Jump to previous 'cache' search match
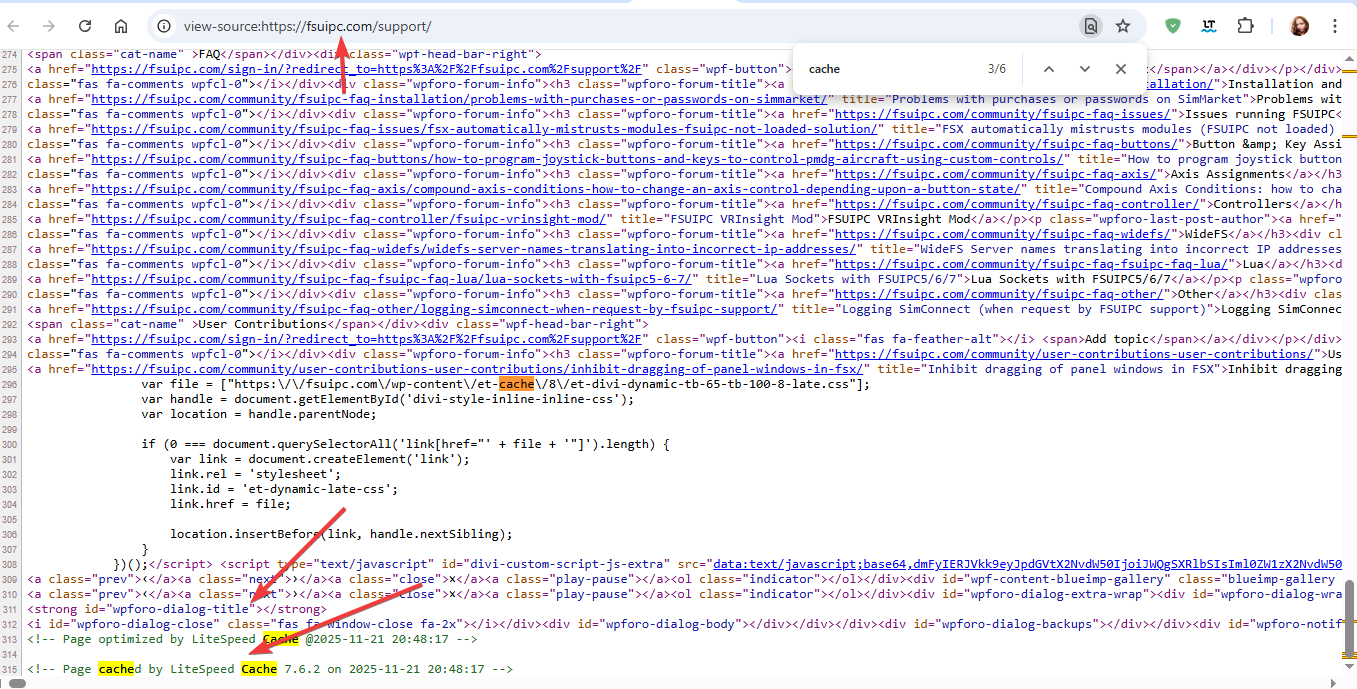 pyautogui.click(x=1049, y=69)
